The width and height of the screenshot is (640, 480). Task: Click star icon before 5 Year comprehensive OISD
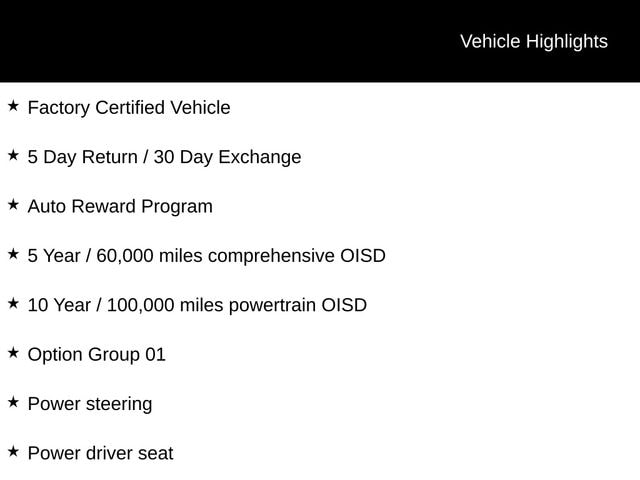coord(13,254)
